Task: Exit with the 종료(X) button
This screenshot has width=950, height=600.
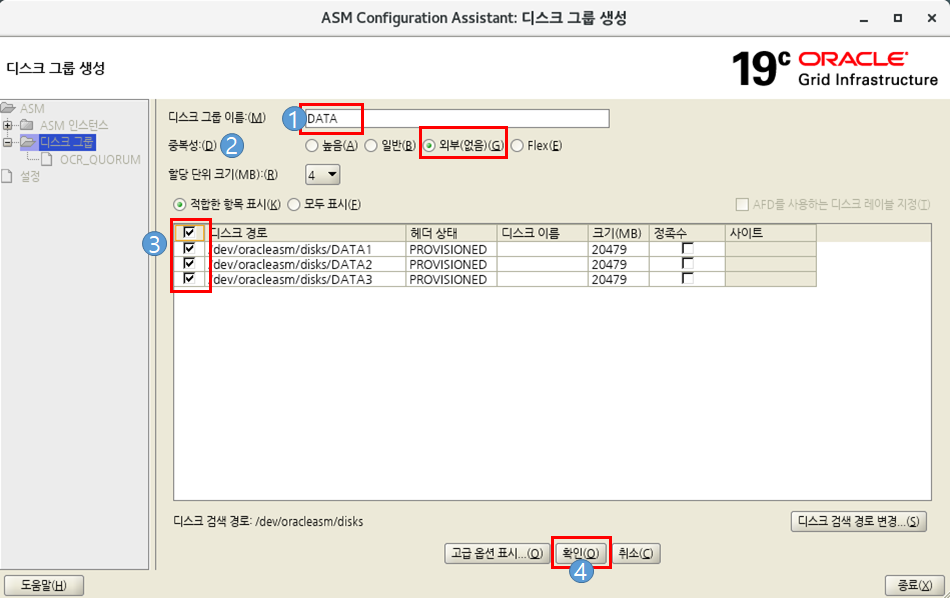Action: tap(914, 585)
